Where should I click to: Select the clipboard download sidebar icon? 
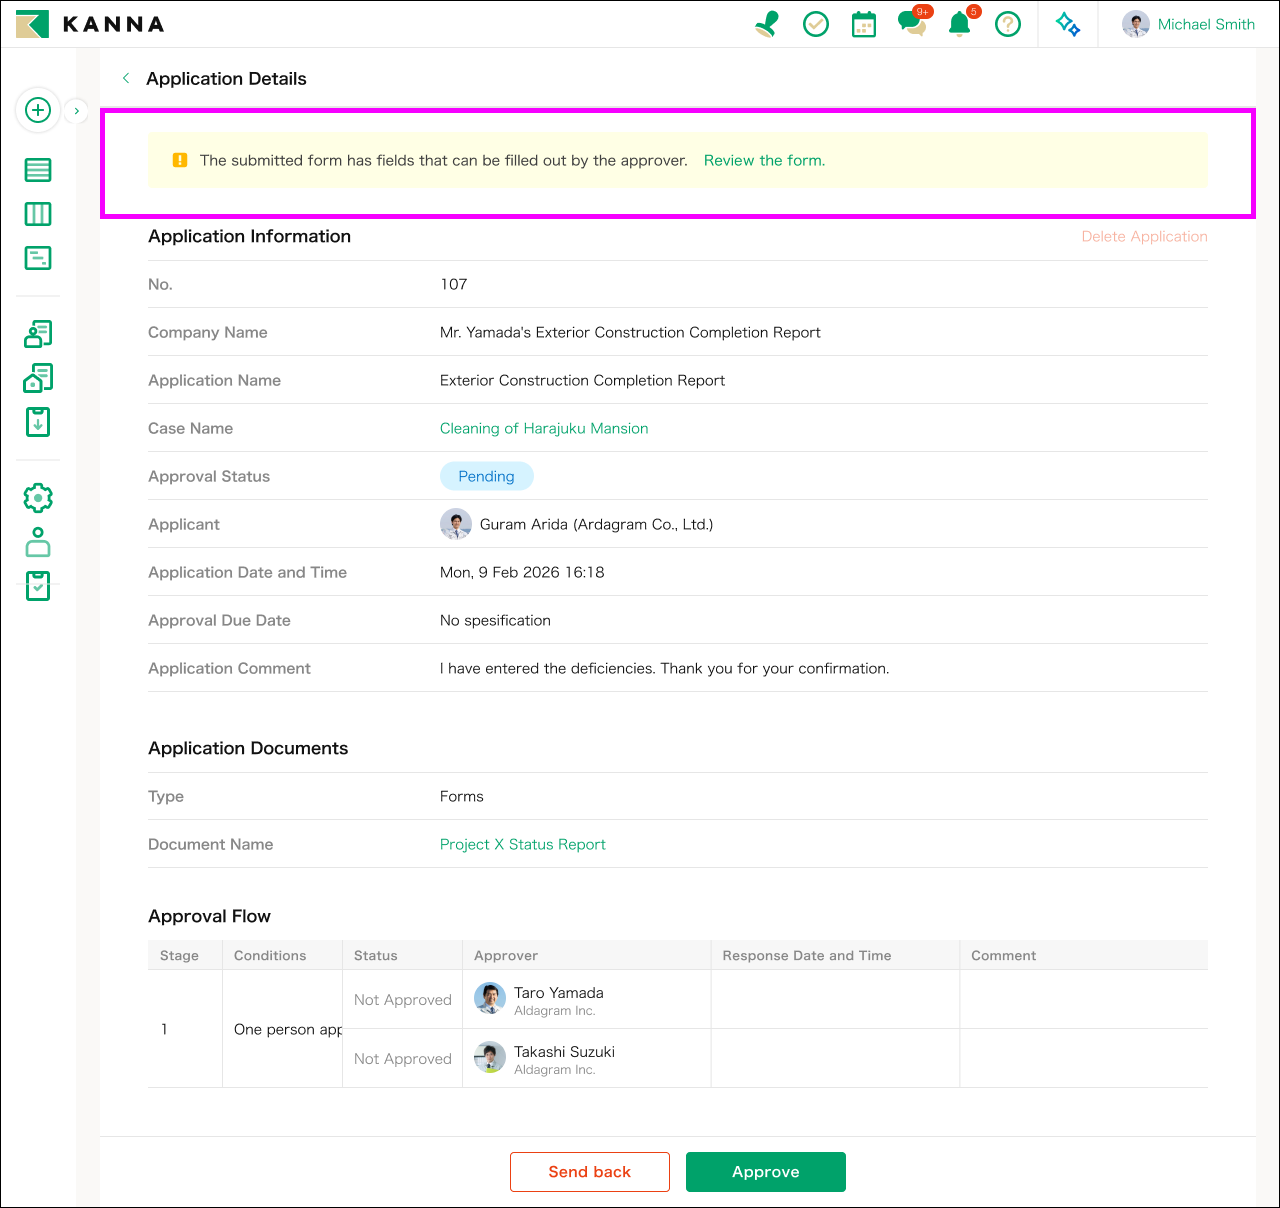click(x=38, y=422)
